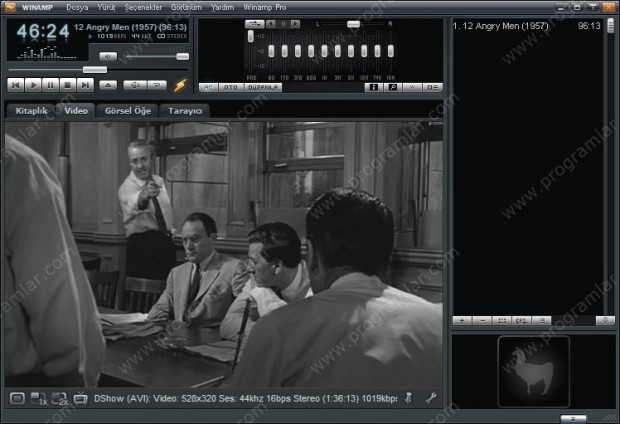Image resolution: width=620 pixels, height=424 pixels.
Task: Remove items with the playlist minus button
Action: [x=482, y=321]
